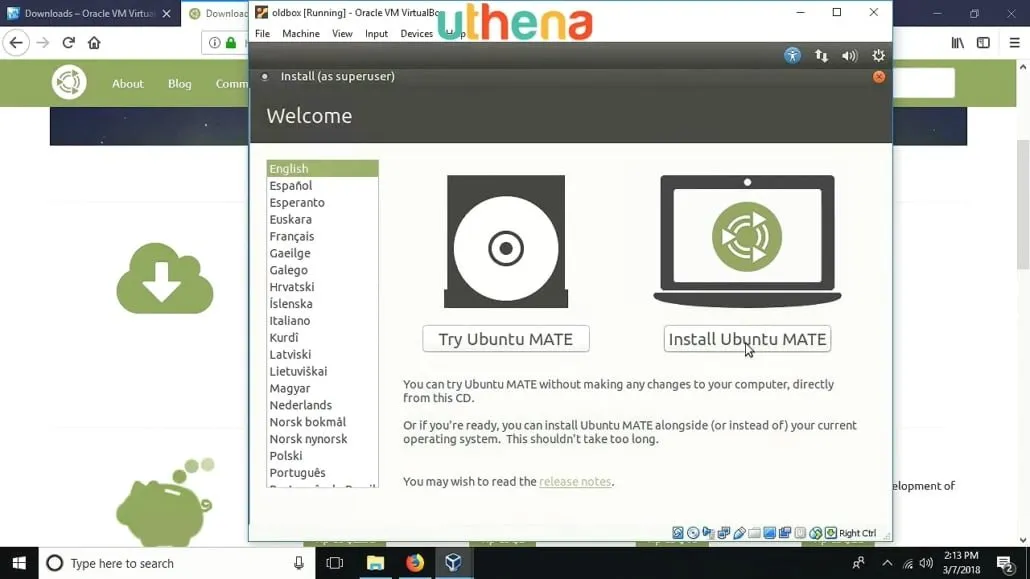Click the laptop image above Install Ubuntu MATE
1030x579 pixels.
(748, 241)
